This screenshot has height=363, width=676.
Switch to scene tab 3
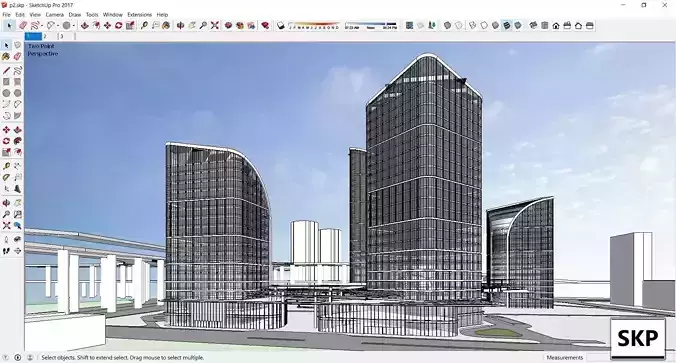click(66, 37)
